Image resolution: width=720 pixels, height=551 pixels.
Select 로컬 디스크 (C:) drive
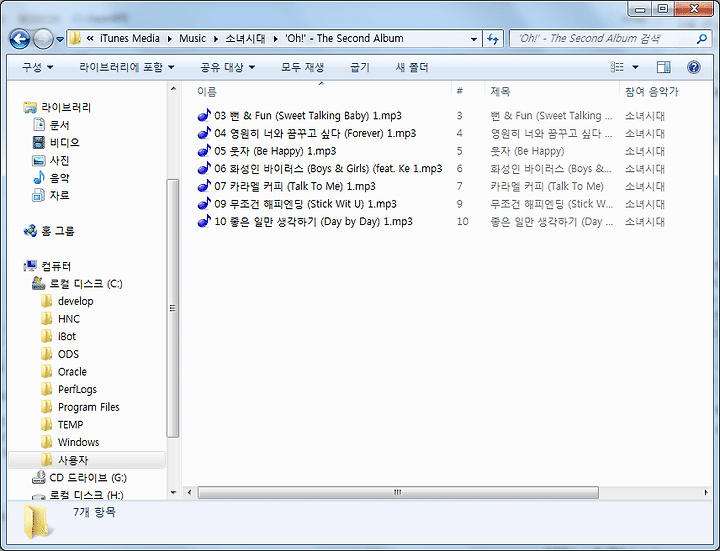click(x=86, y=284)
